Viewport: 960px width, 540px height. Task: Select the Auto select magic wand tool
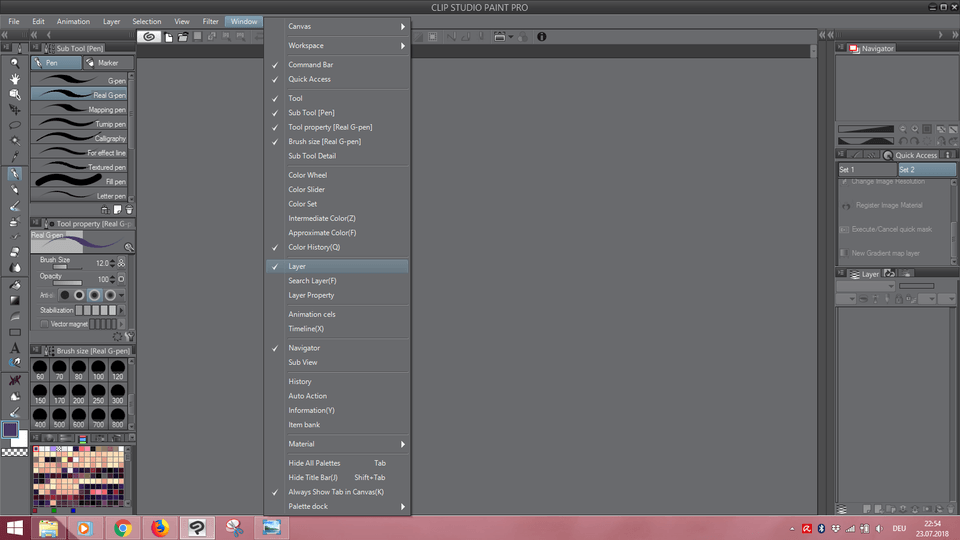click(x=15, y=140)
